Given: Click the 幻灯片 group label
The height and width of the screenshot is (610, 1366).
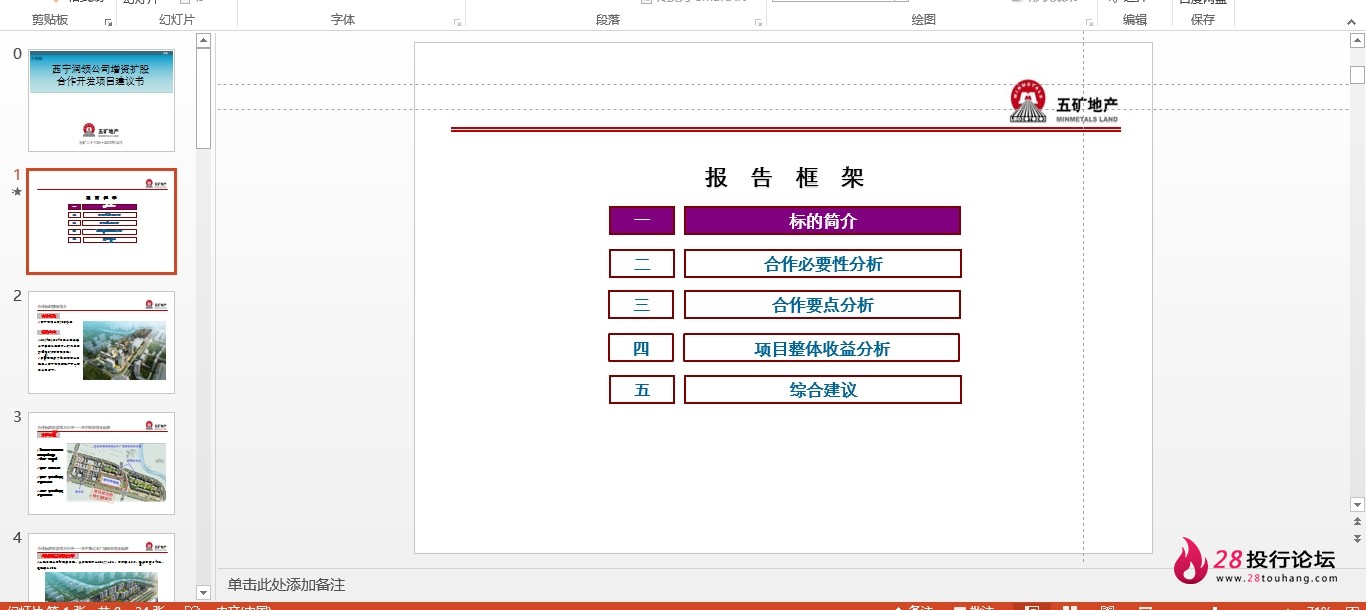Looking at the screenshot, I should click(177, 20).
